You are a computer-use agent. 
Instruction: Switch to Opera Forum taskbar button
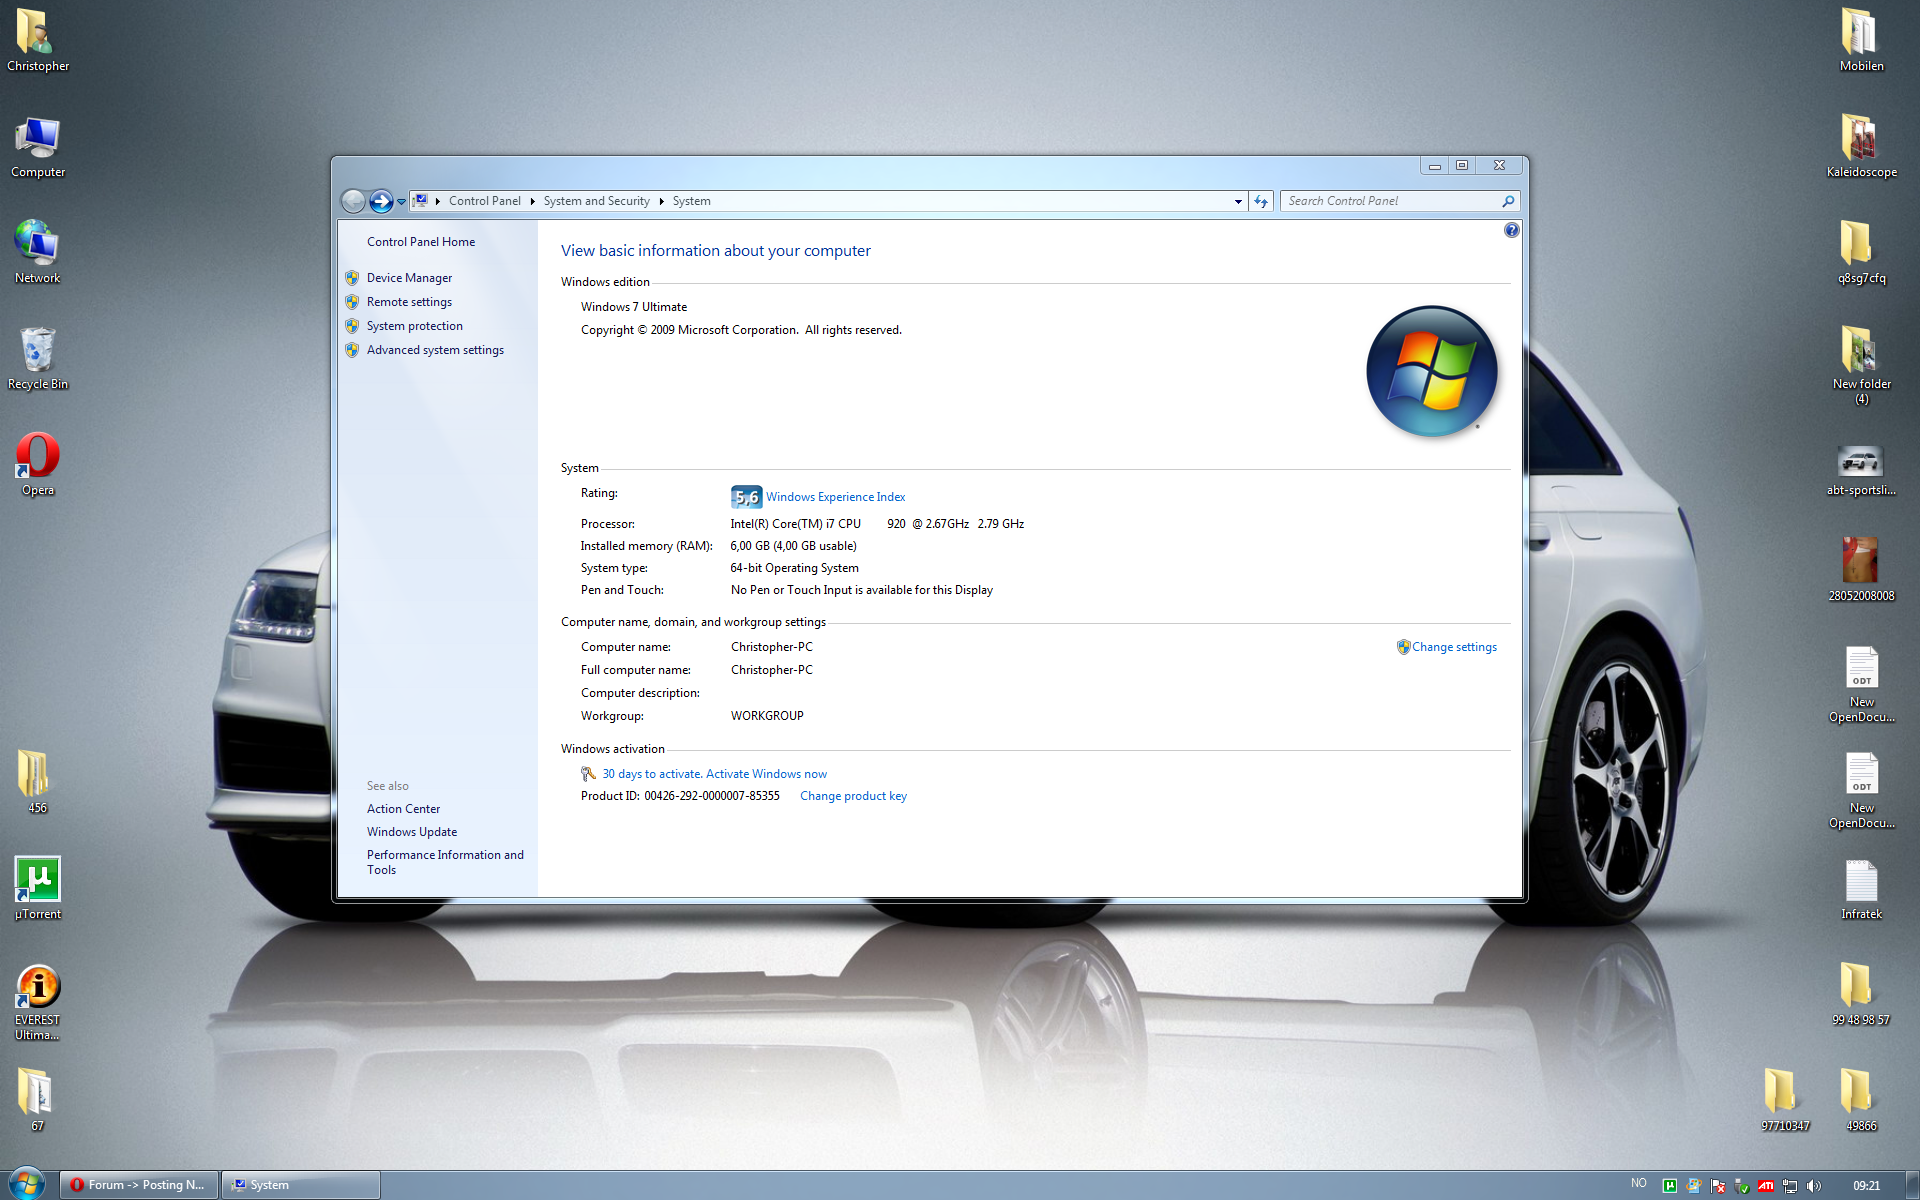[139, 1185]
